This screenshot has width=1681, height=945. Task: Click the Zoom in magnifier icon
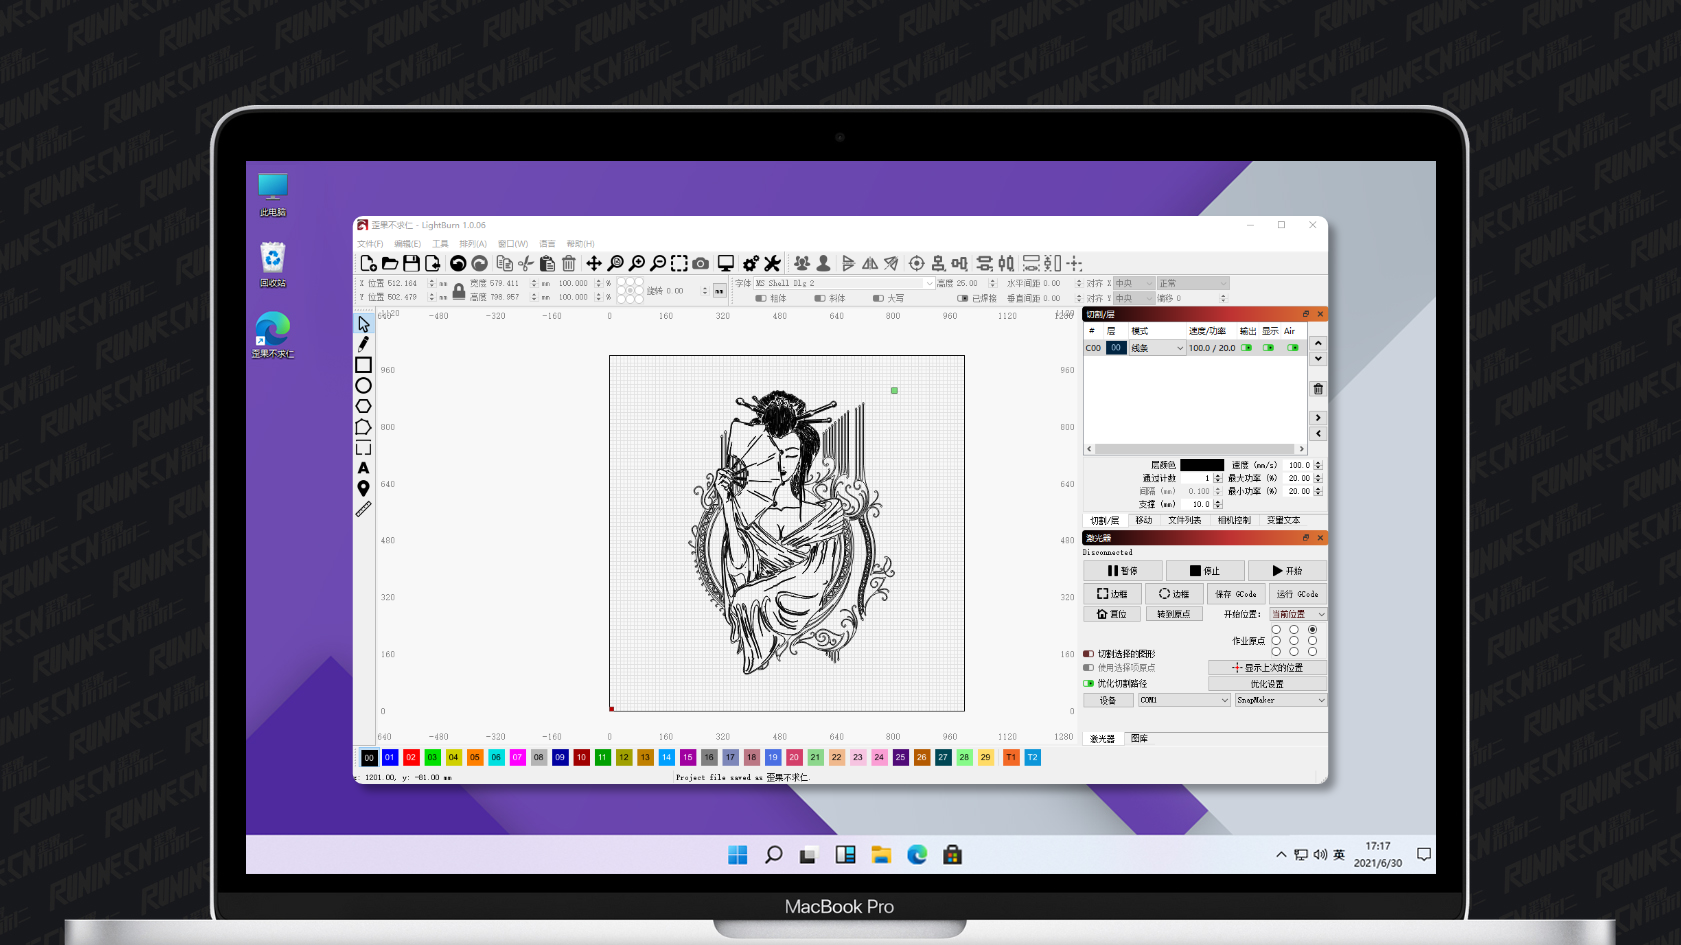click(637, 263)
